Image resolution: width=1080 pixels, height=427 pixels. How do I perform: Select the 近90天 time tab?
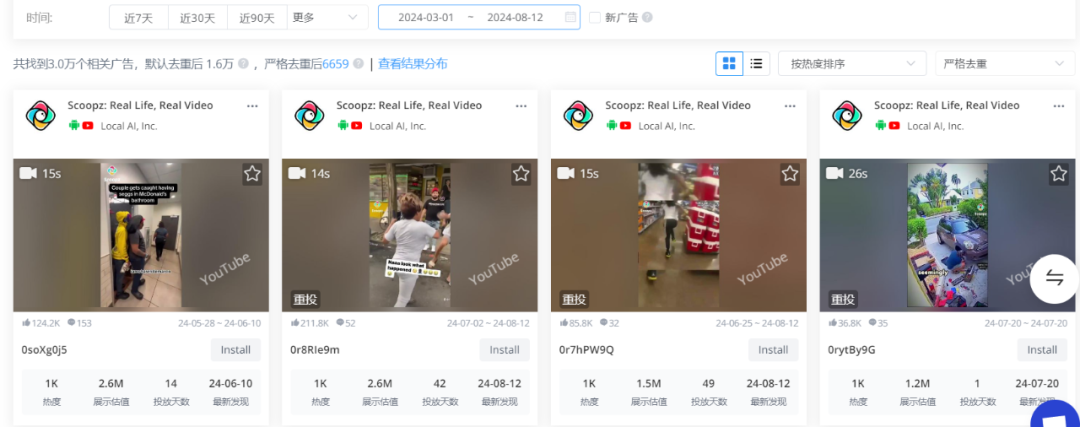point(257,18)
